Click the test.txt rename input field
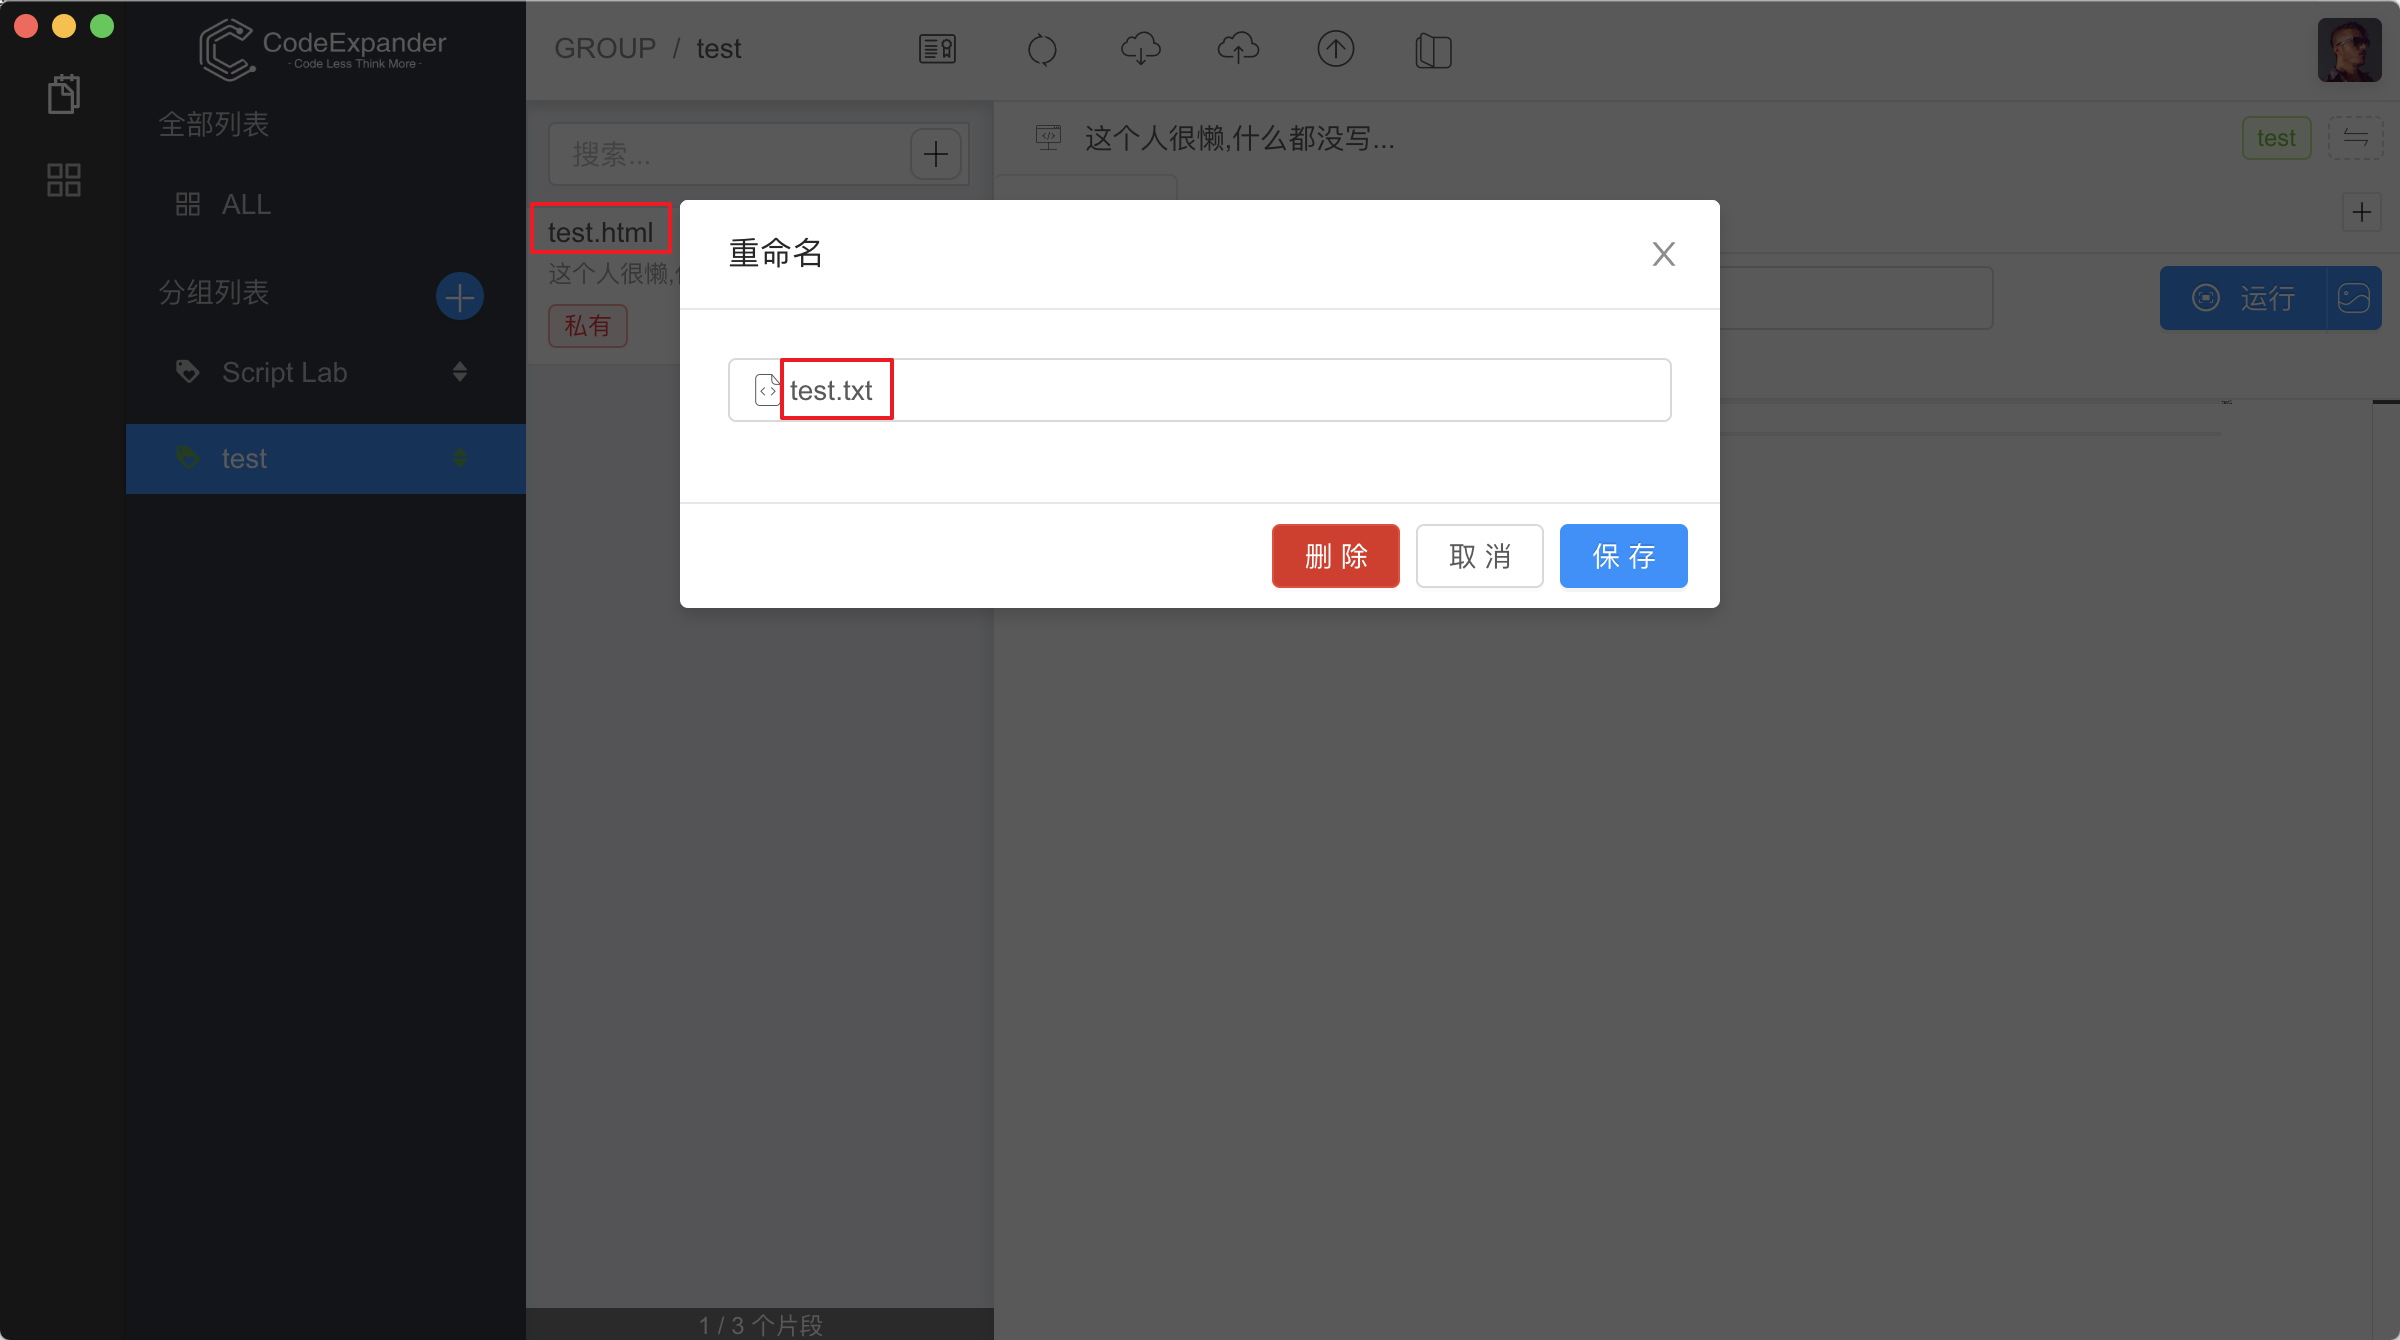The height and width of the screenshot is (1340, 2400). (x=1199, y=390)
